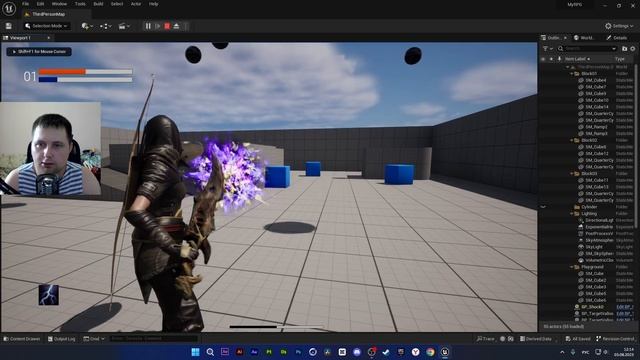Screen dimensions: 640x360
Task: Open the Settings dropdown in the toolbar
Action: click(x=619, y=26)
